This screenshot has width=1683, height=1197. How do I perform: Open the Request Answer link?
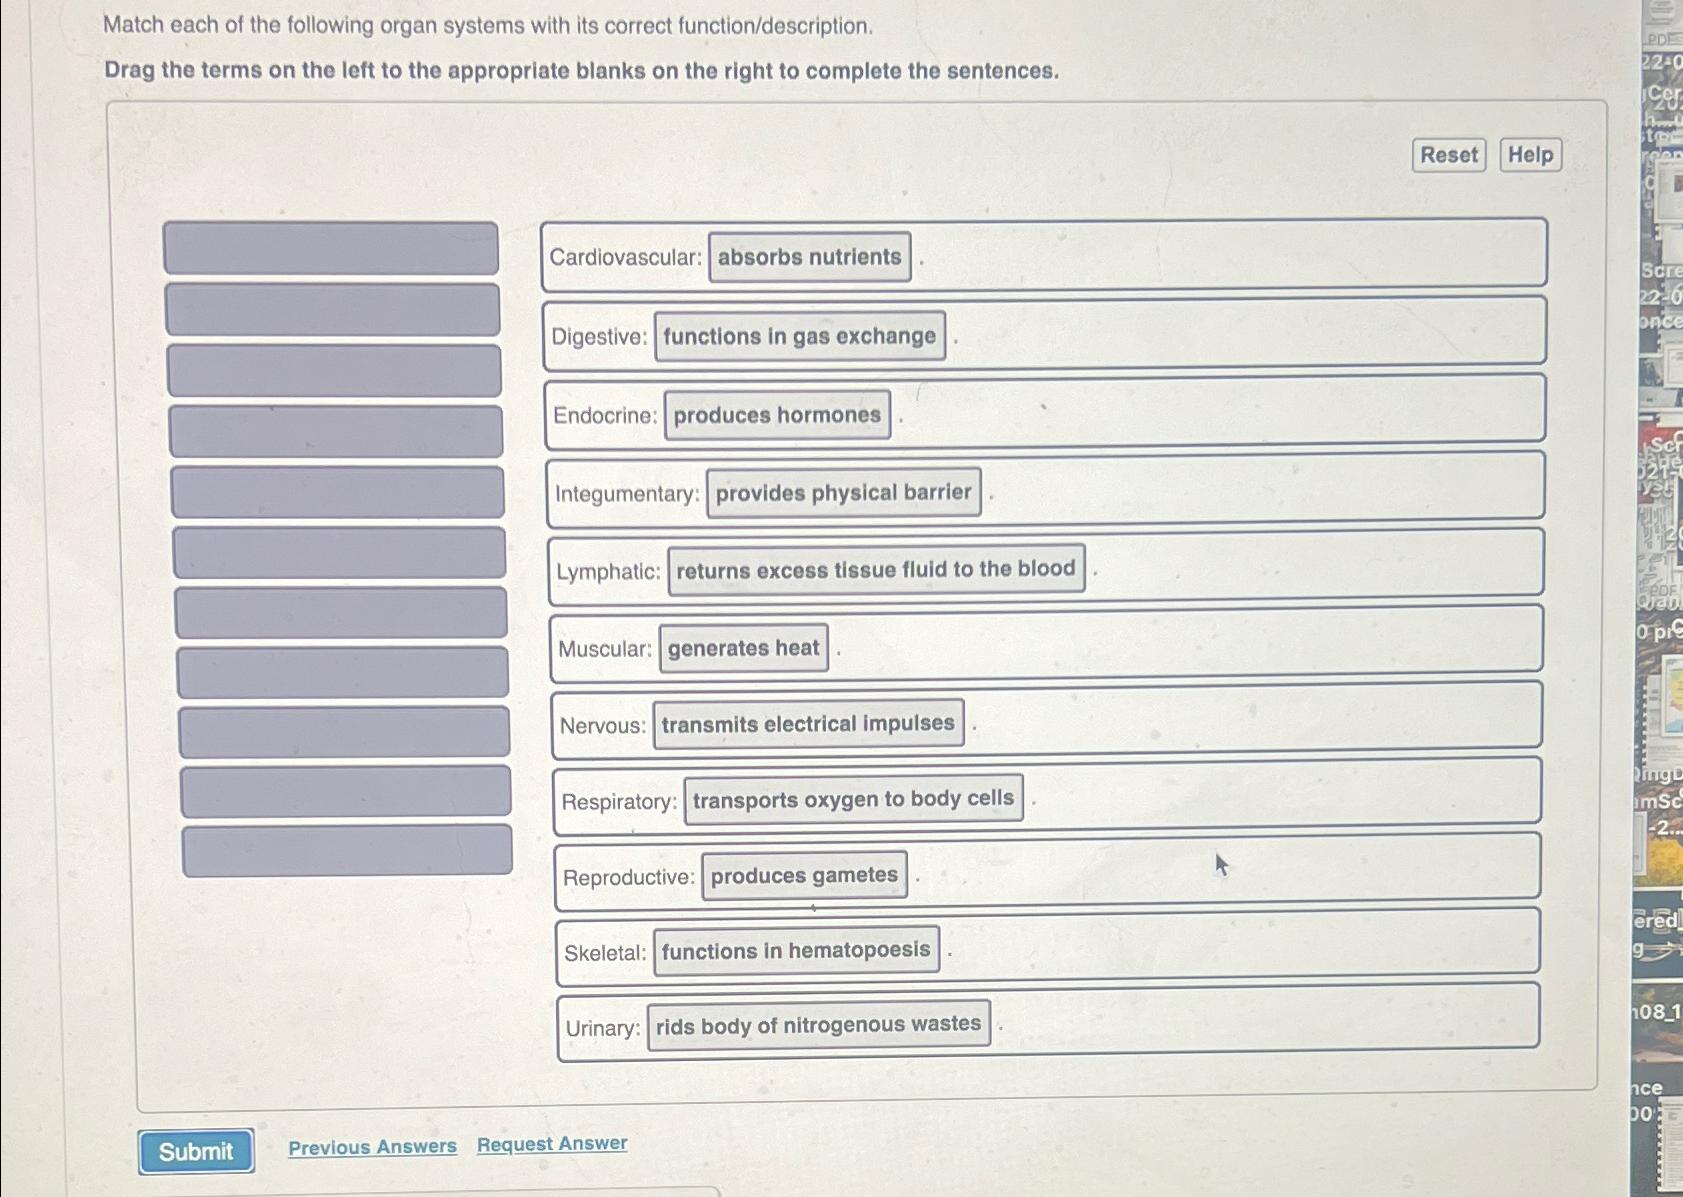point(552,1144)
